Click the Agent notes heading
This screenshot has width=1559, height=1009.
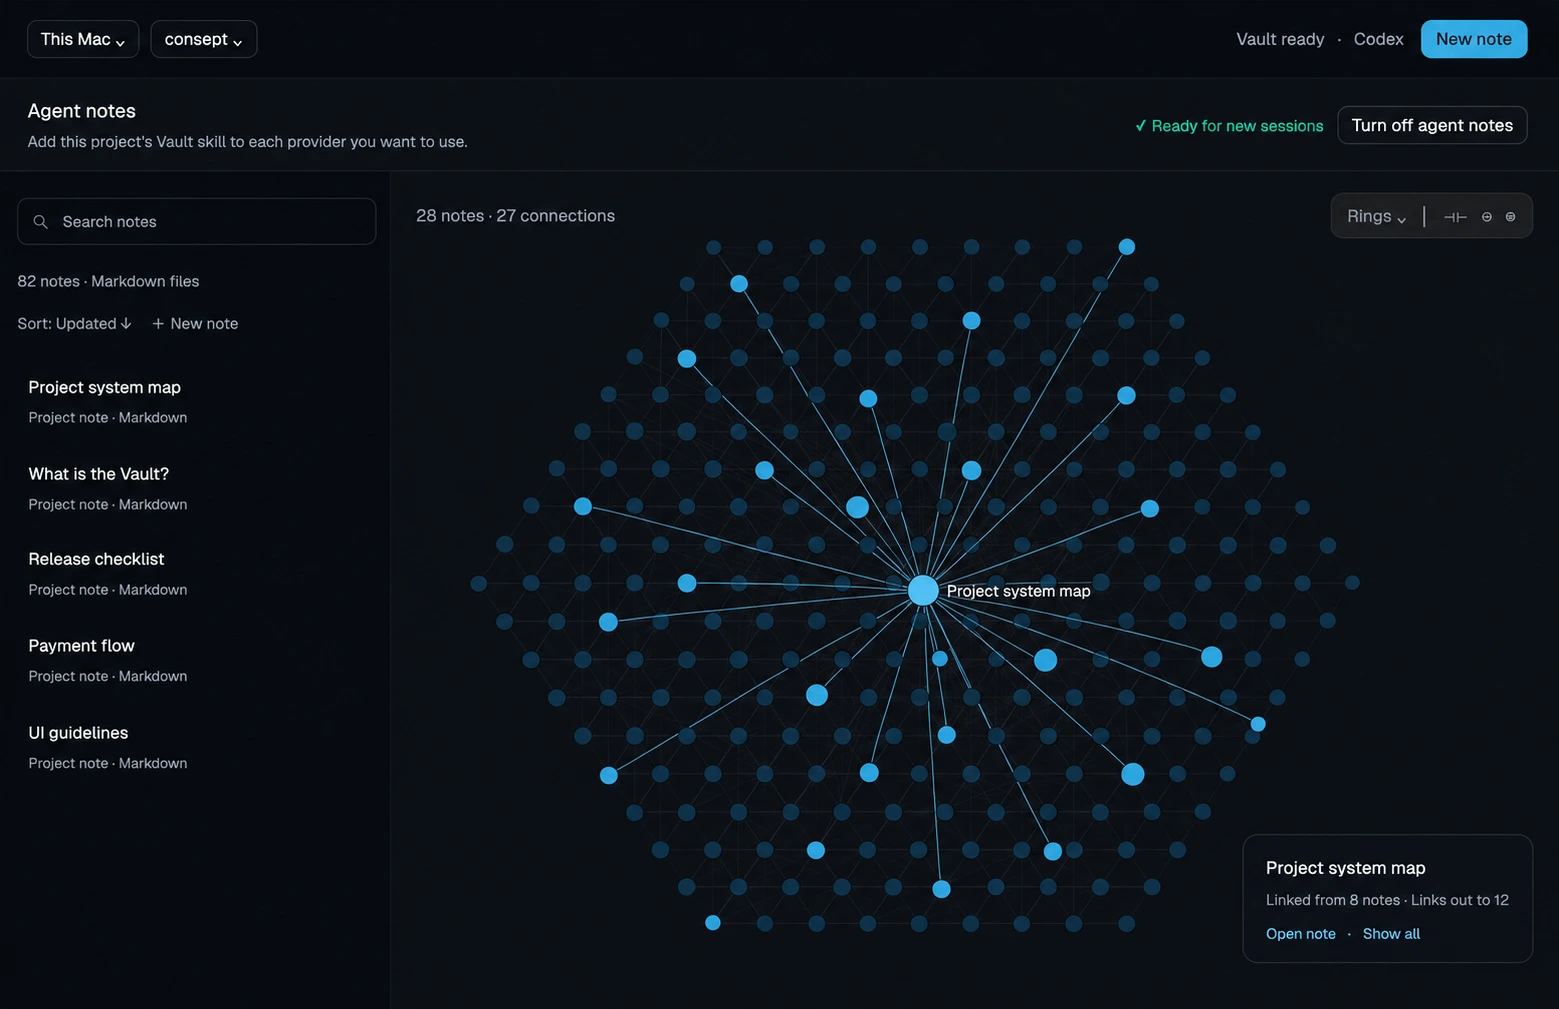coord(82,111)
